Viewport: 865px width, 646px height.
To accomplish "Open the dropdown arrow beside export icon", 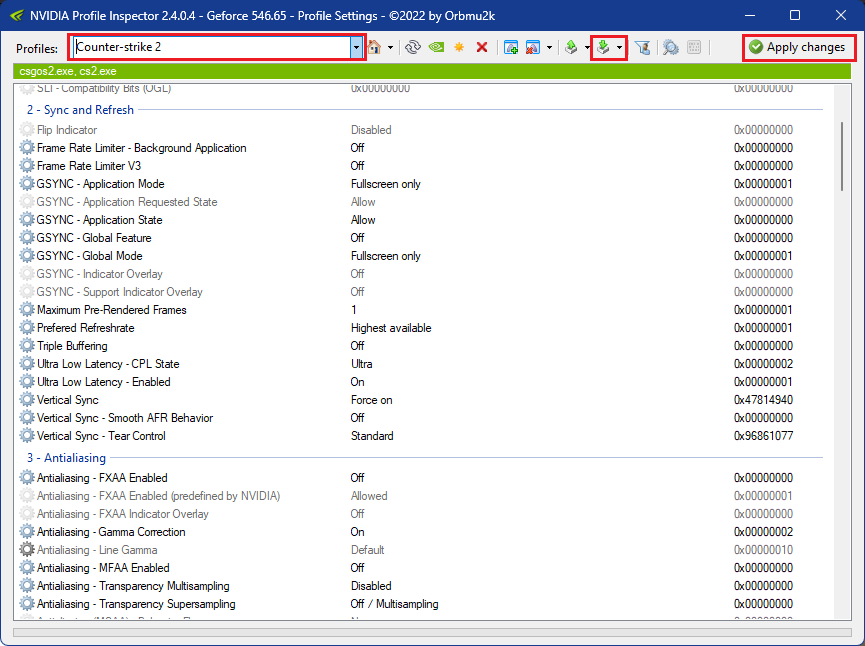I will pyautogui.click(x=587, y=47).
